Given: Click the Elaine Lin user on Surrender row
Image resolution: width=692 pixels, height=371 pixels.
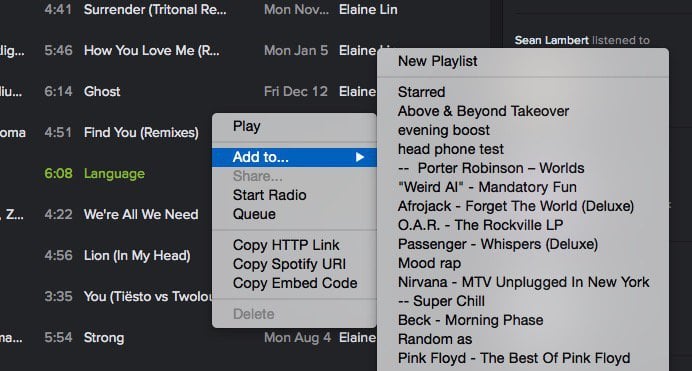Looking at the screenshot, I should tap(368, 9).
